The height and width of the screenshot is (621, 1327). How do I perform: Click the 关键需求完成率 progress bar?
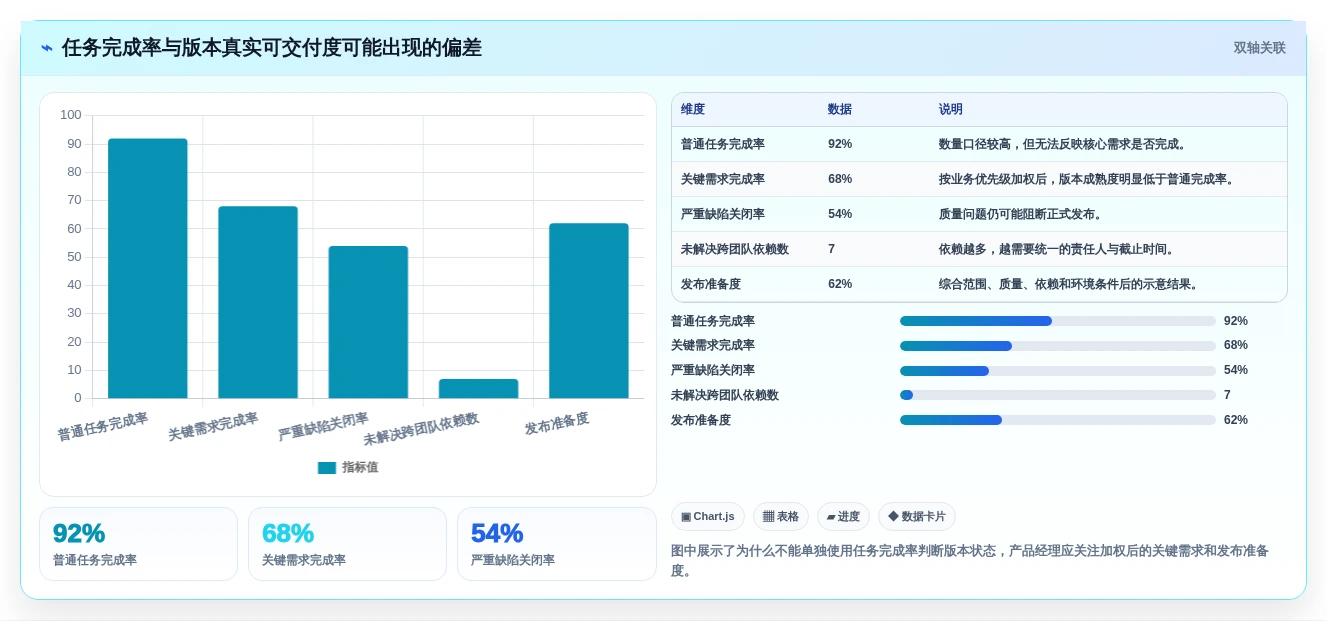1058,346
